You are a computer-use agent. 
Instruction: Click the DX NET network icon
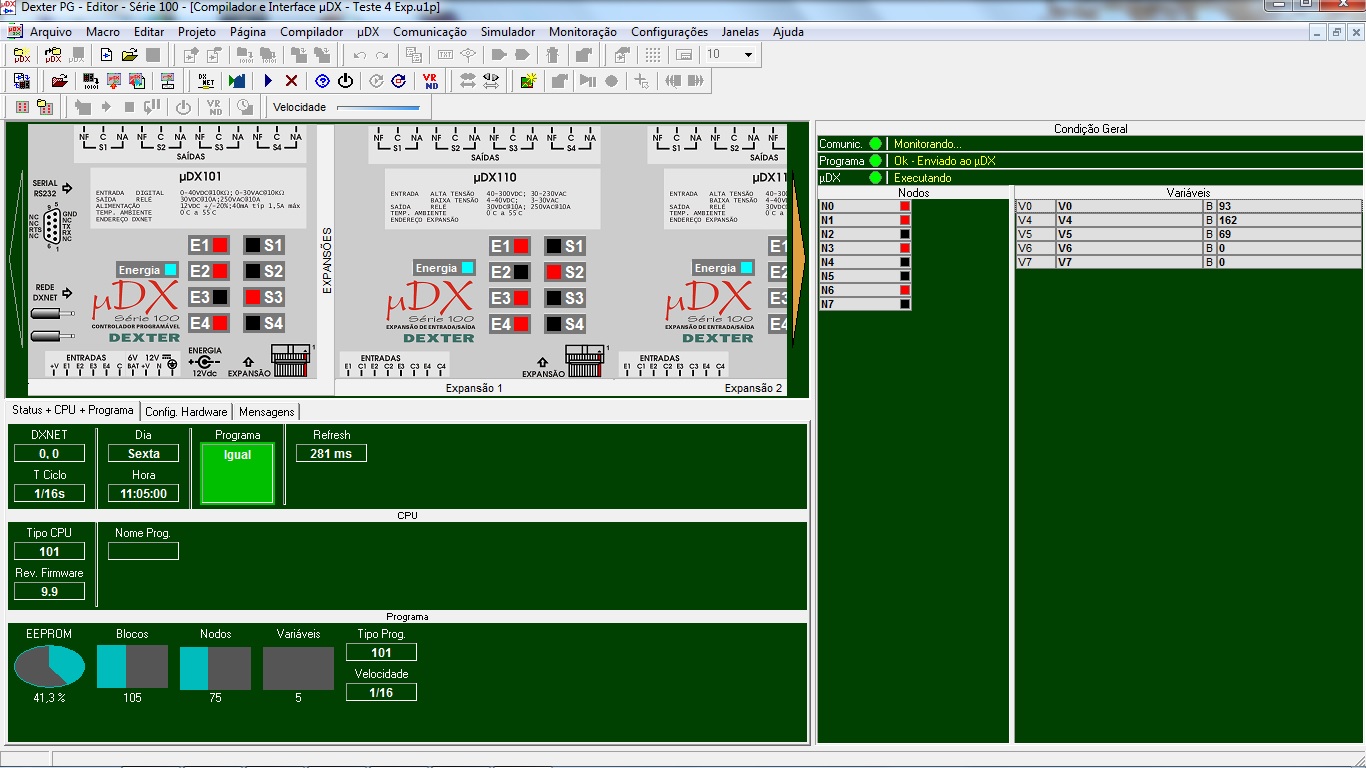pos(206,81)
